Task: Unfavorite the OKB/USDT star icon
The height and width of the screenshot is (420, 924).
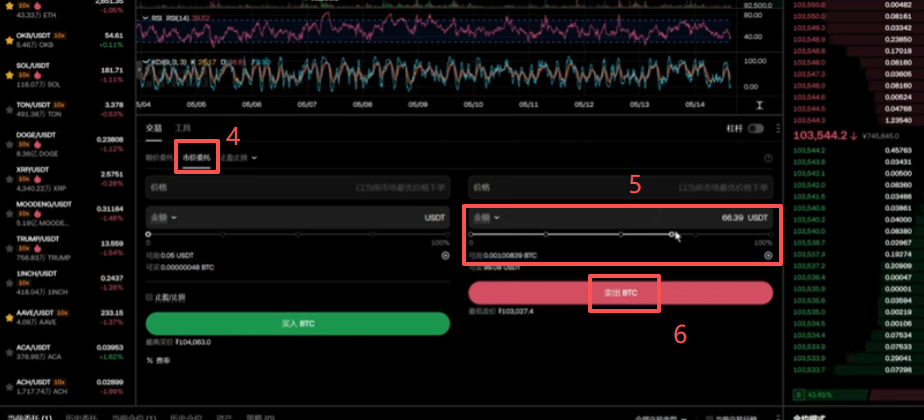Action: (x=9, y=41)
